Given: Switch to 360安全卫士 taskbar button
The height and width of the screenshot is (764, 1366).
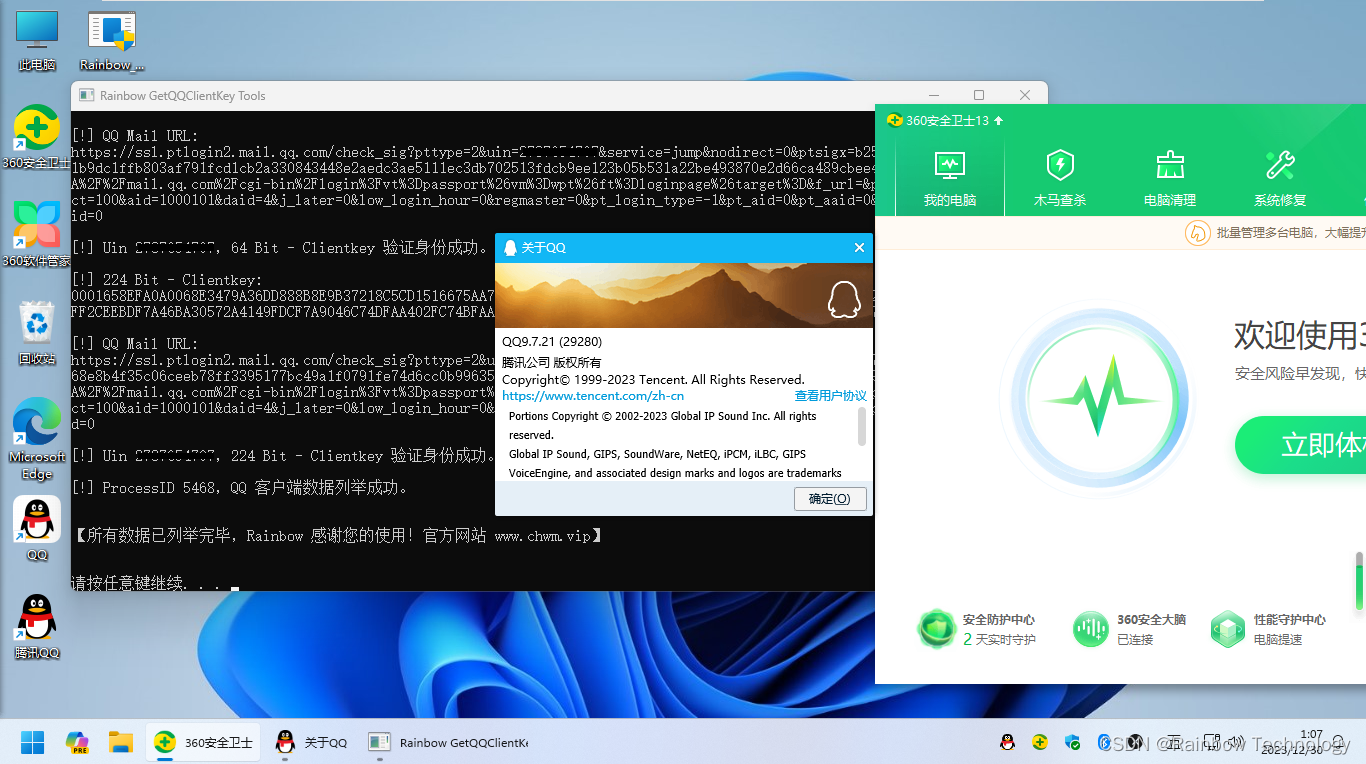Looking at the screenshot, I should pyautogui.click(x=203, y=742).
